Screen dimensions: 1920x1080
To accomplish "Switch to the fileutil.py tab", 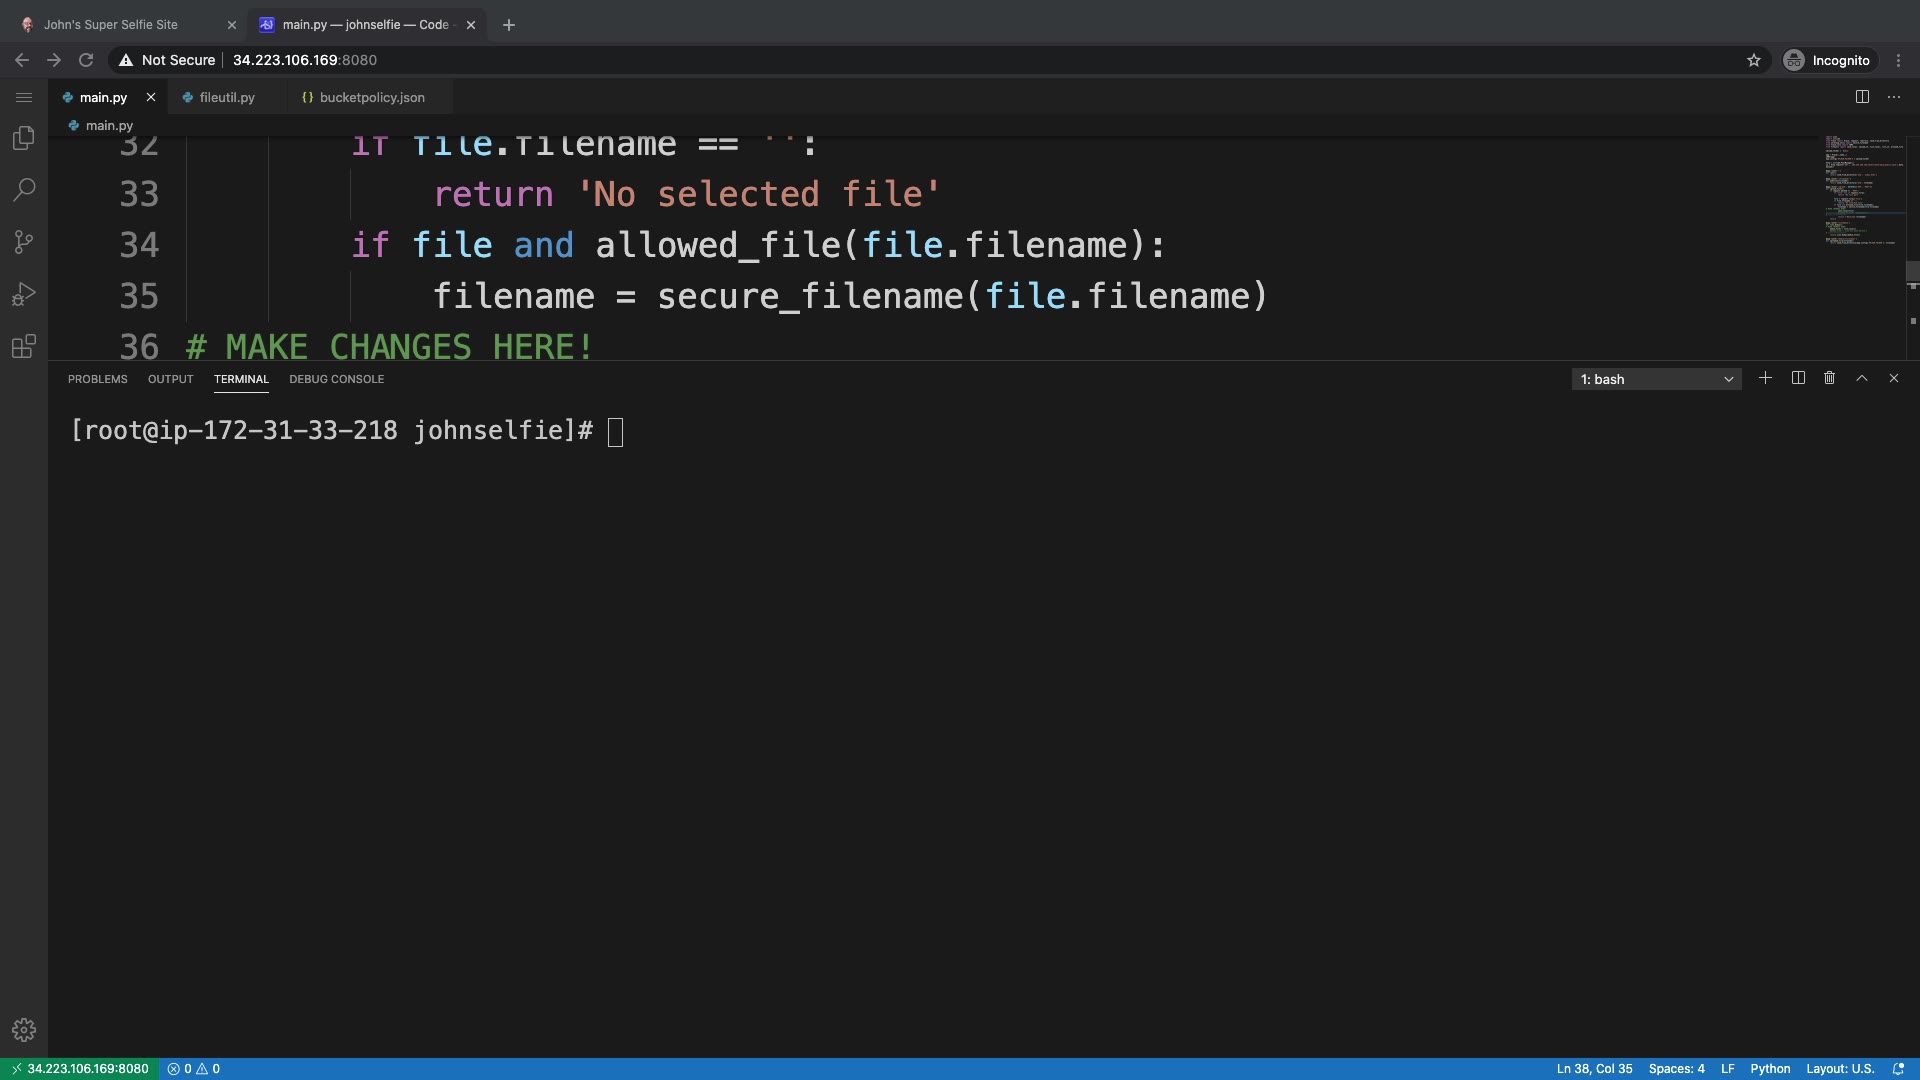I will pos(227,97).
